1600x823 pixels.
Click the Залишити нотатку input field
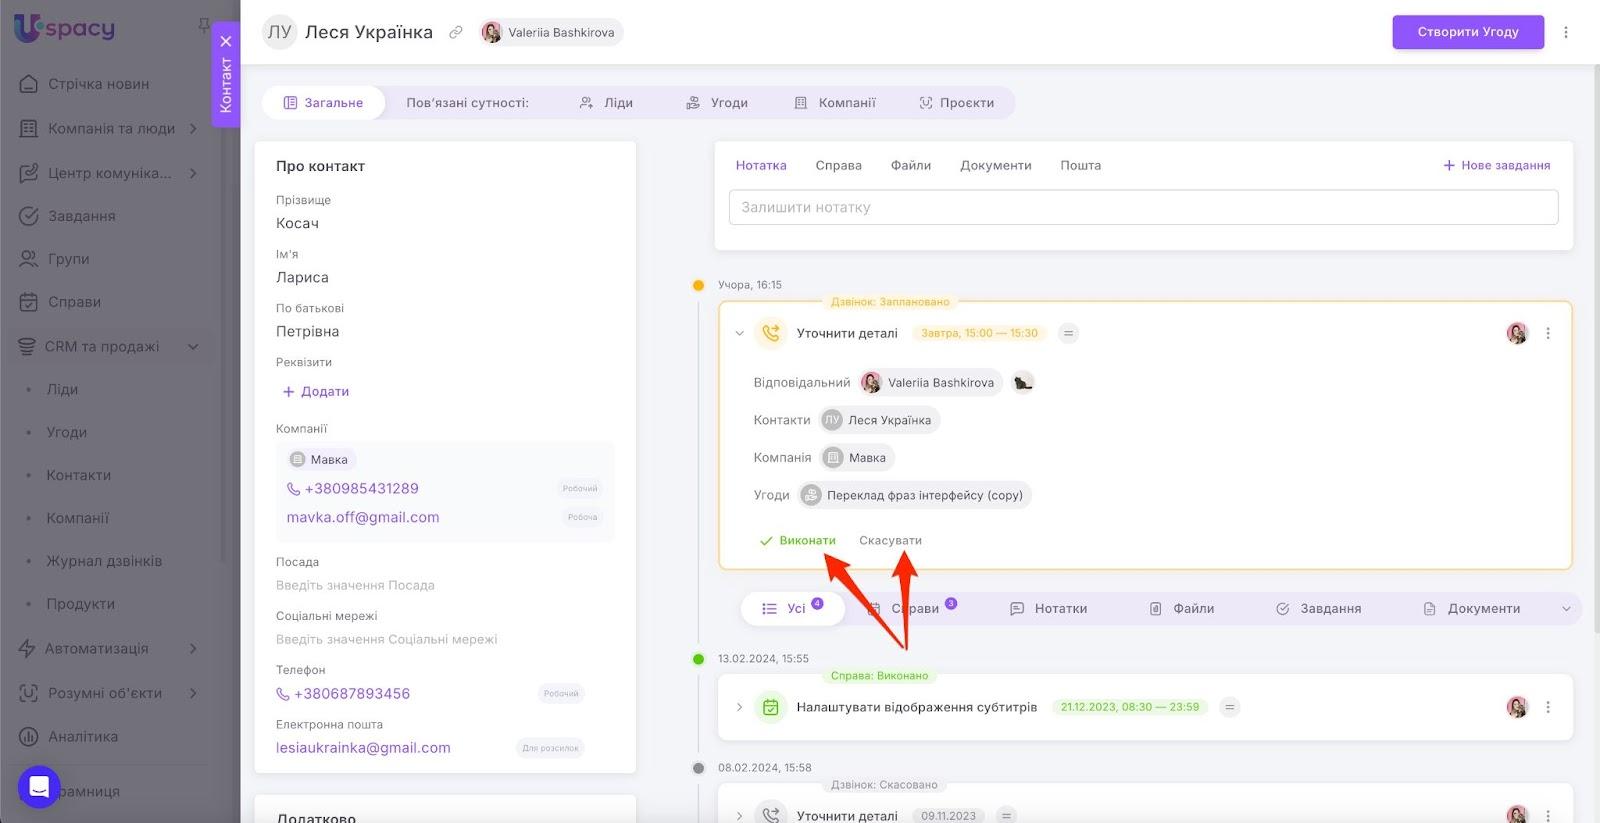[1143, 208]
